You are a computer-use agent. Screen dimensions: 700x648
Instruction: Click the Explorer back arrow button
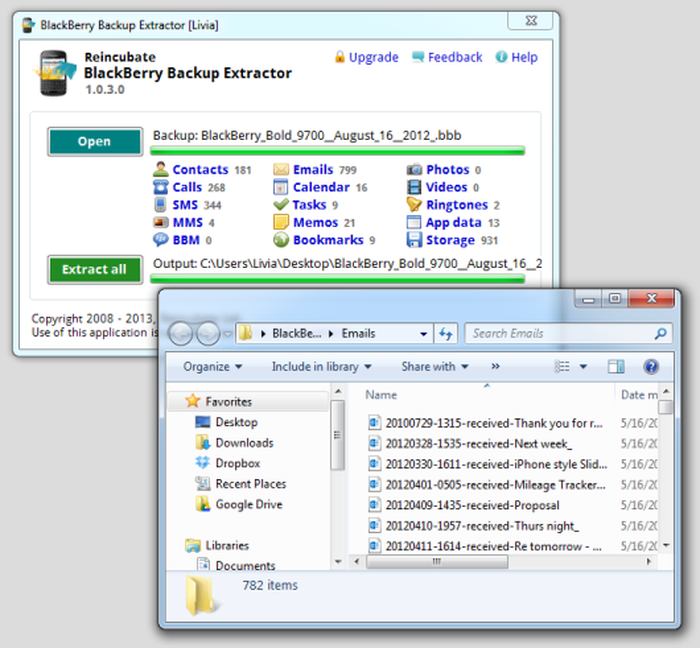click(180, 333)
